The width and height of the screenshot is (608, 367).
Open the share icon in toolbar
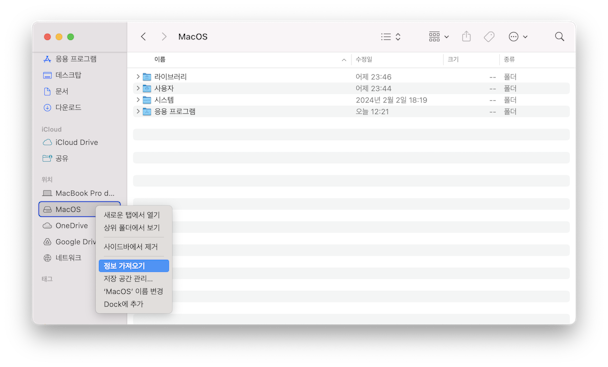click(466, 36)
